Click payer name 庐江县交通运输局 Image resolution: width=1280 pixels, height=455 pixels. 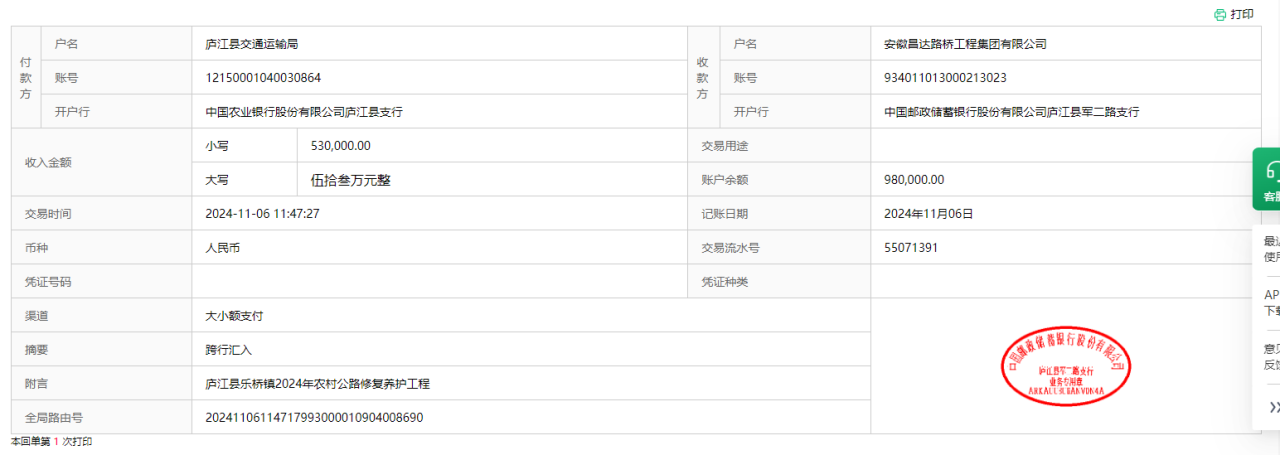(x=252, y=44)
